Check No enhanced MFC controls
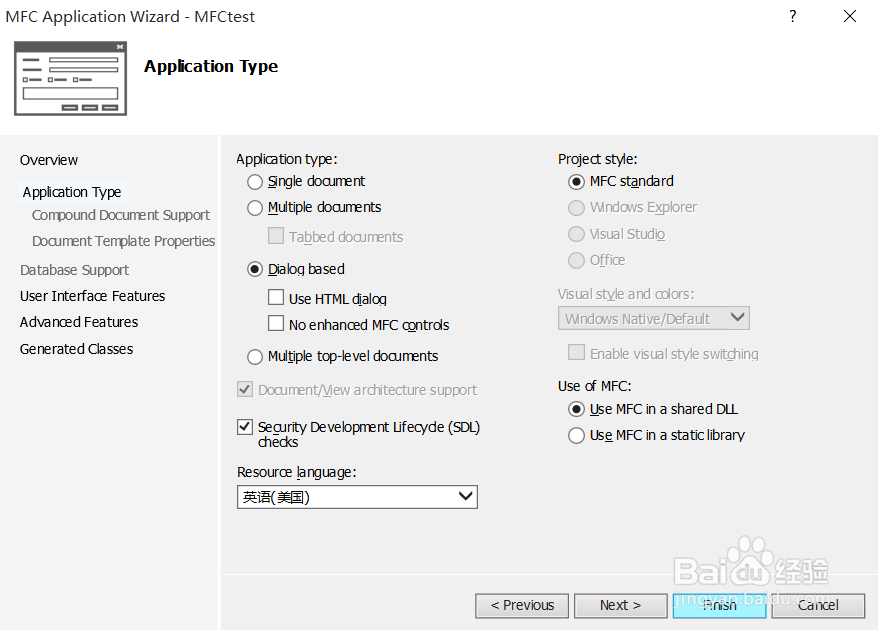 (277, 324)
